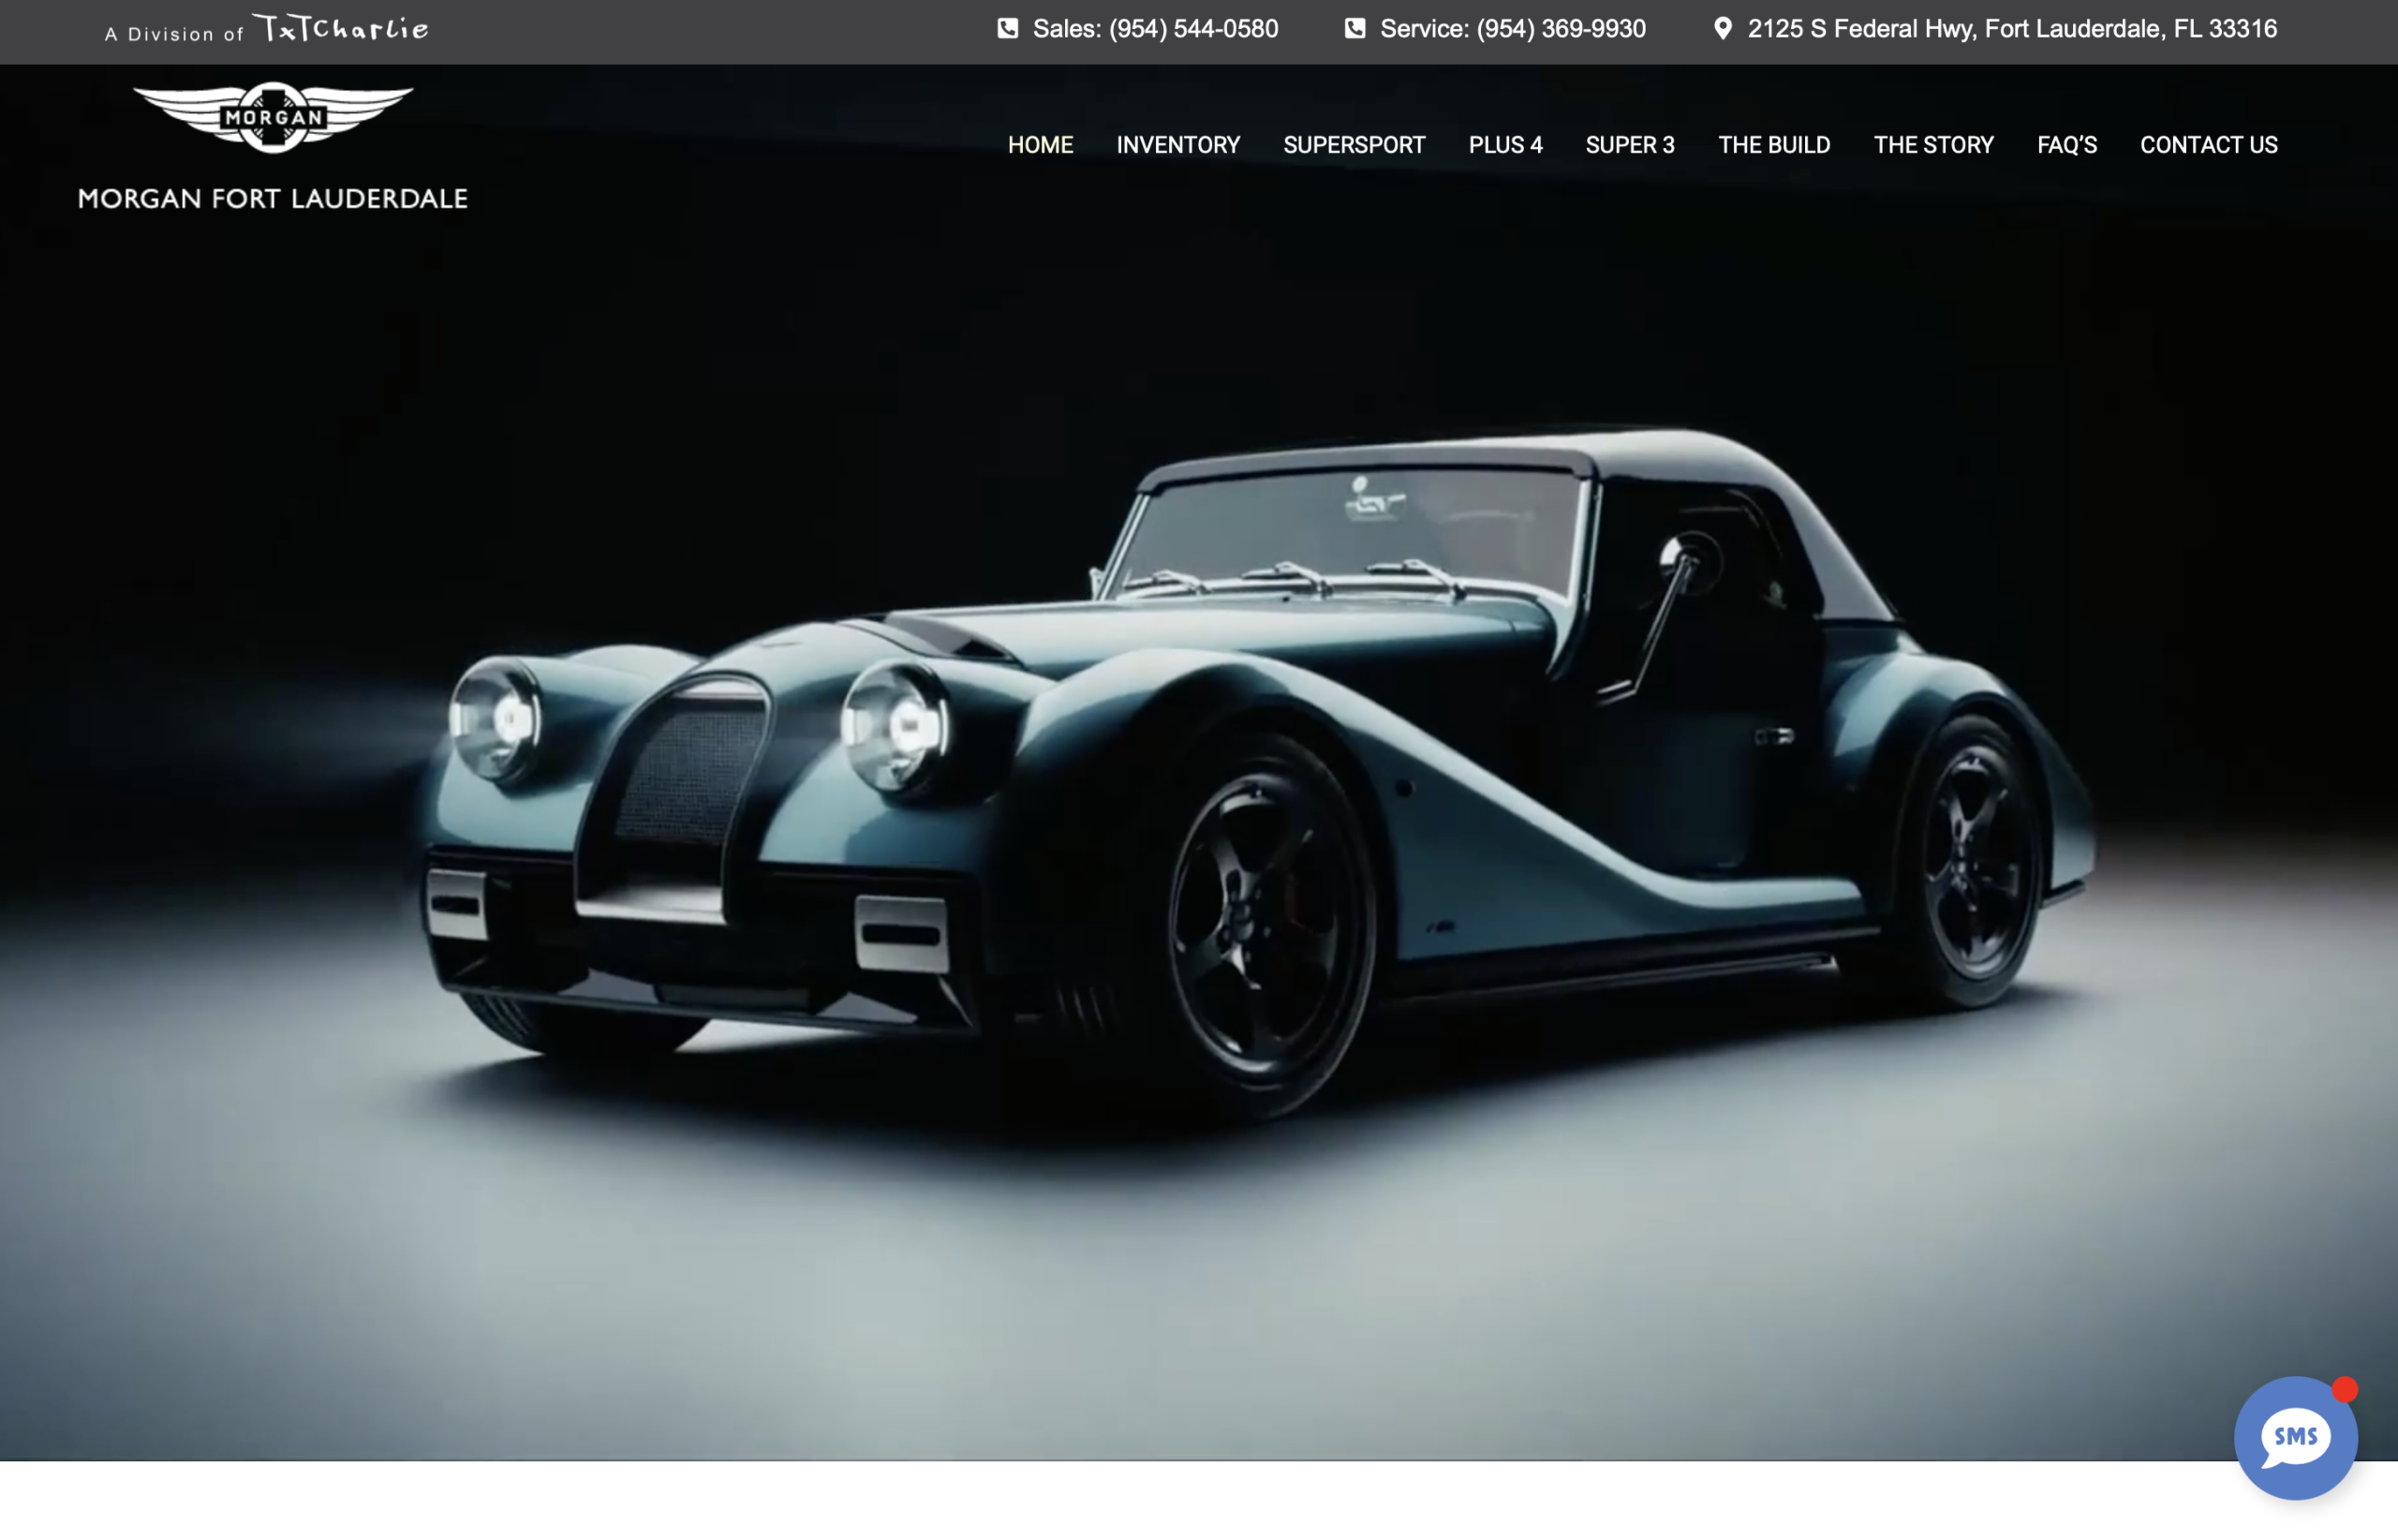The width and height of the screenshot is (2398, 1540).
Task: Click the map pin address icon
Action: click(1722, 29)
